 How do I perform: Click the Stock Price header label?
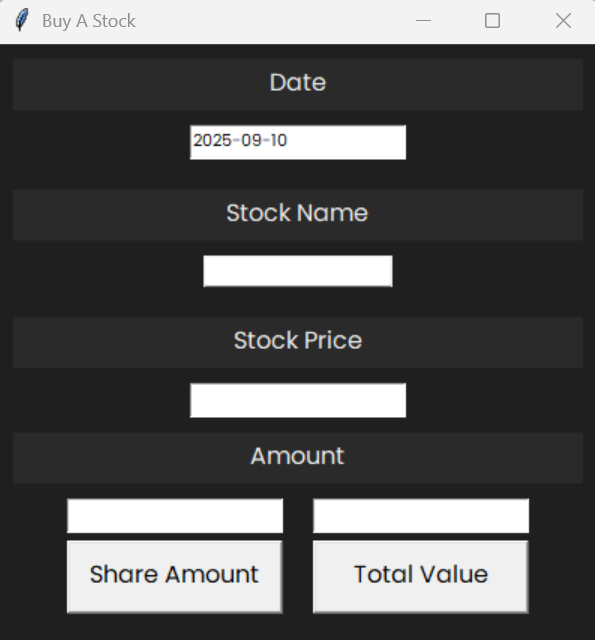pyautogui.click(x=298, y=342)
